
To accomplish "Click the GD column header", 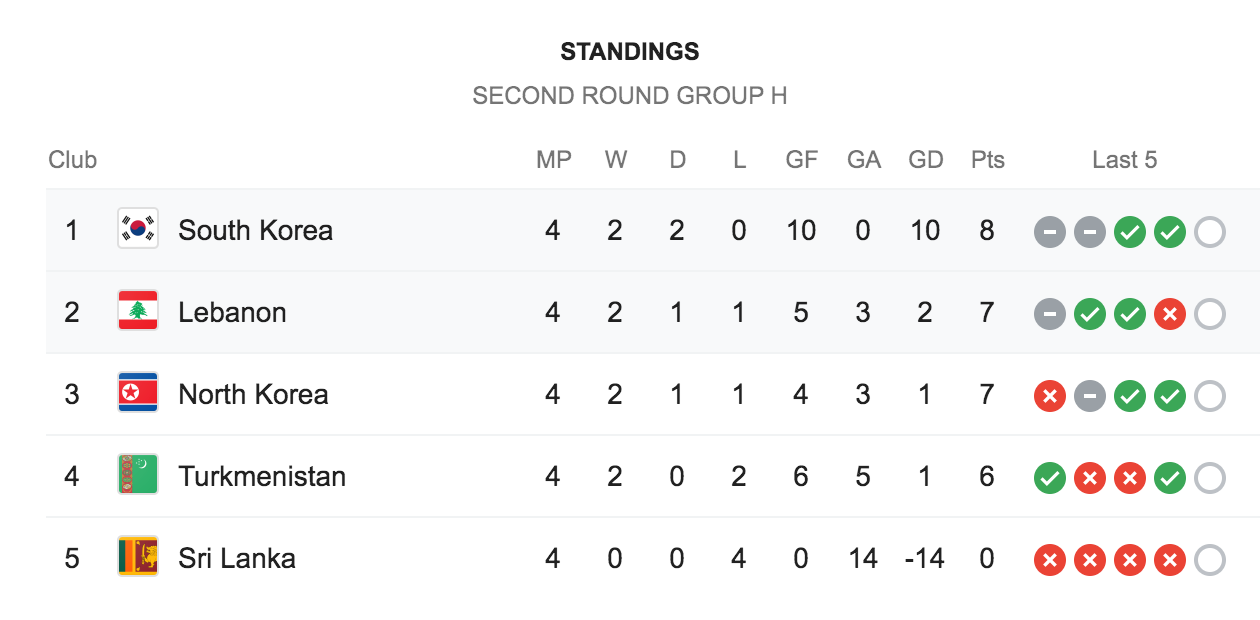I will point(925,160).
